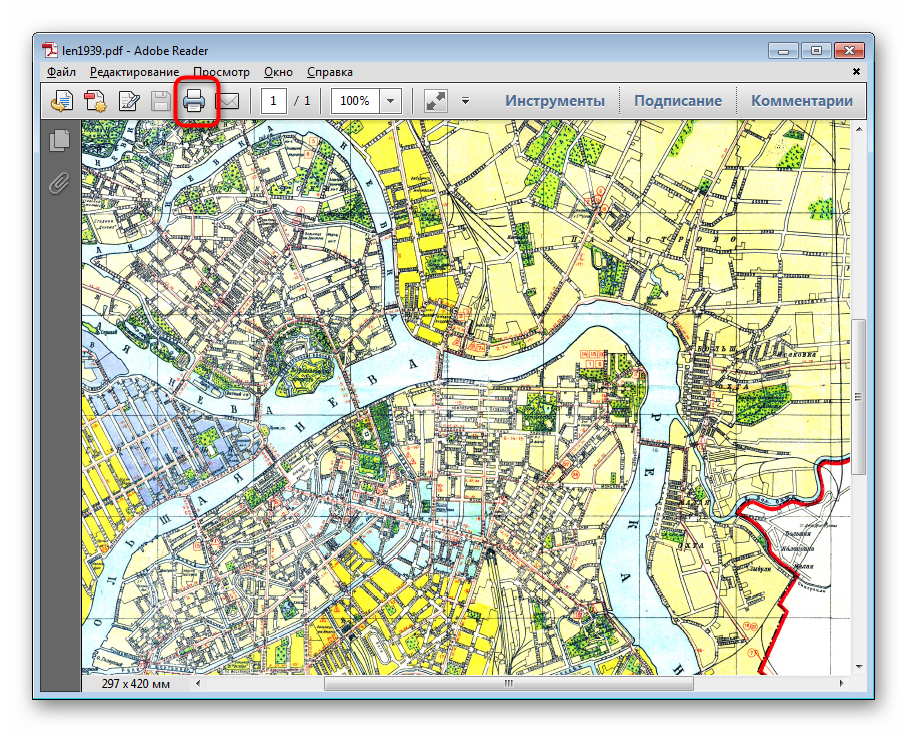Expand the zoom level dropdown arrow
Image resolution: width=907 pixels, height=732 pixels.
click(390, 101)
